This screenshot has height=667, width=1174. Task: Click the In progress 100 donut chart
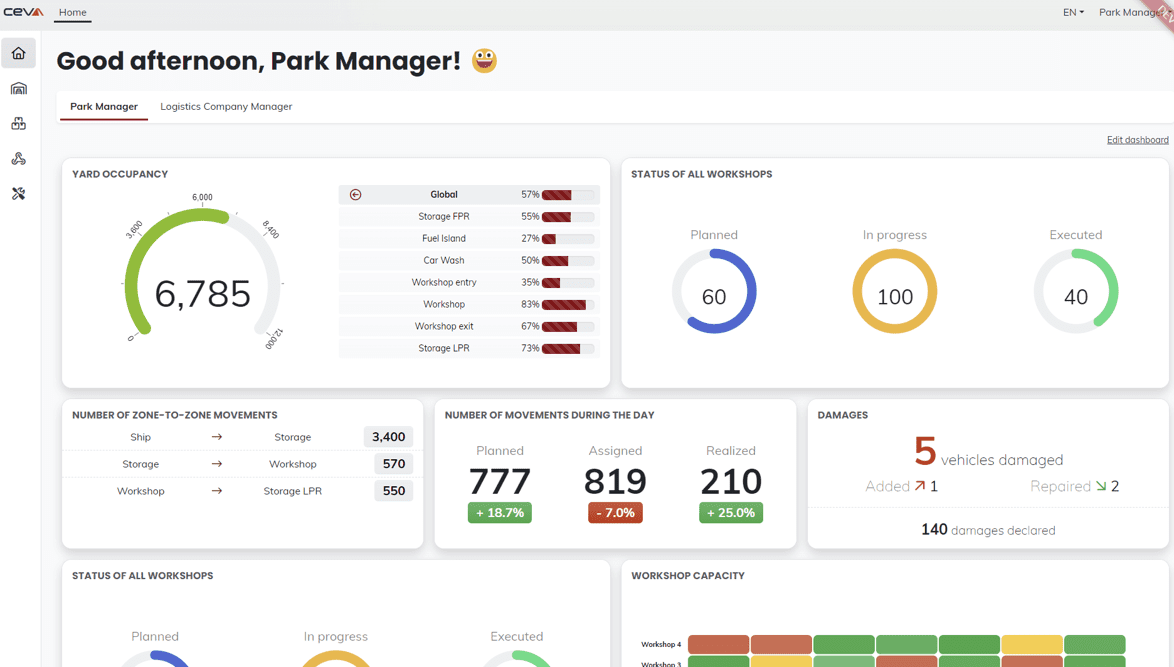tap(895, 292)
